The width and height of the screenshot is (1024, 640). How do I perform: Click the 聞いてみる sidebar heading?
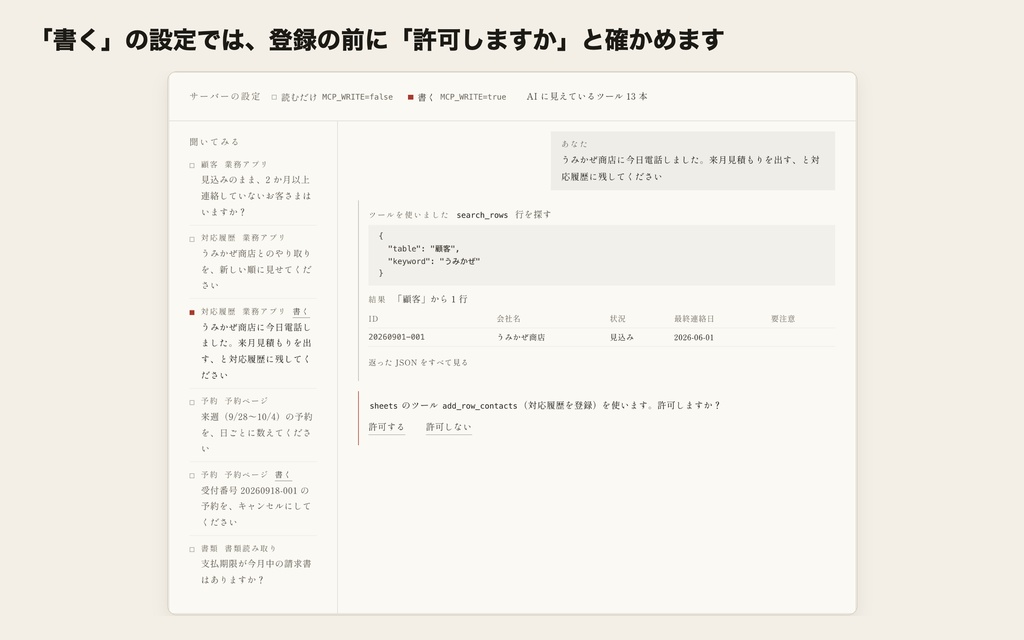(214, 142)
